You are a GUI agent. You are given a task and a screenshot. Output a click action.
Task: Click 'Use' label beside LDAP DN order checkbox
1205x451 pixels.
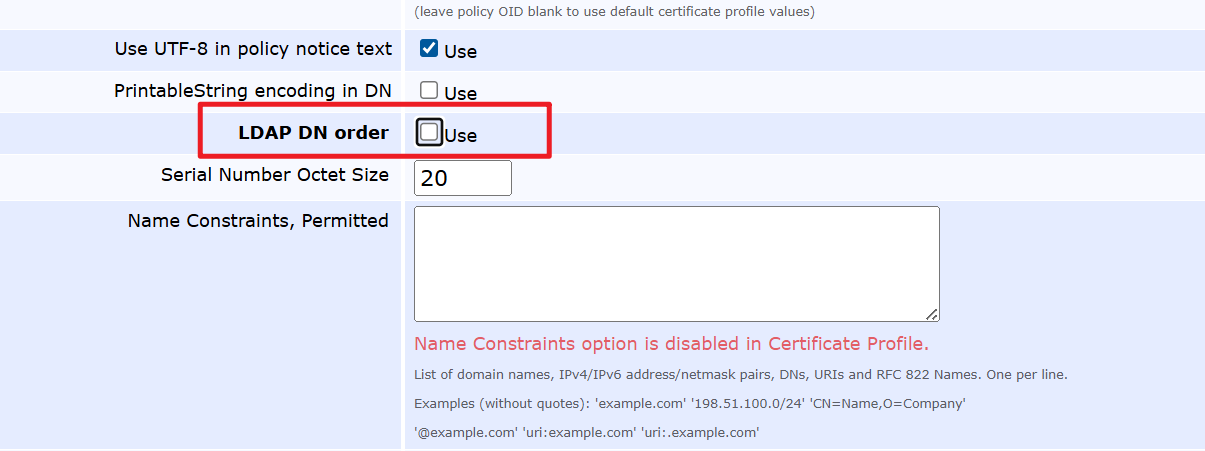click(460, 135)
